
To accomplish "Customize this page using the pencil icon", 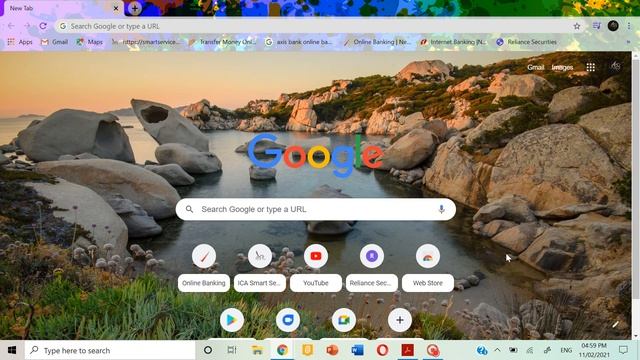I will (x=615, y=324).
